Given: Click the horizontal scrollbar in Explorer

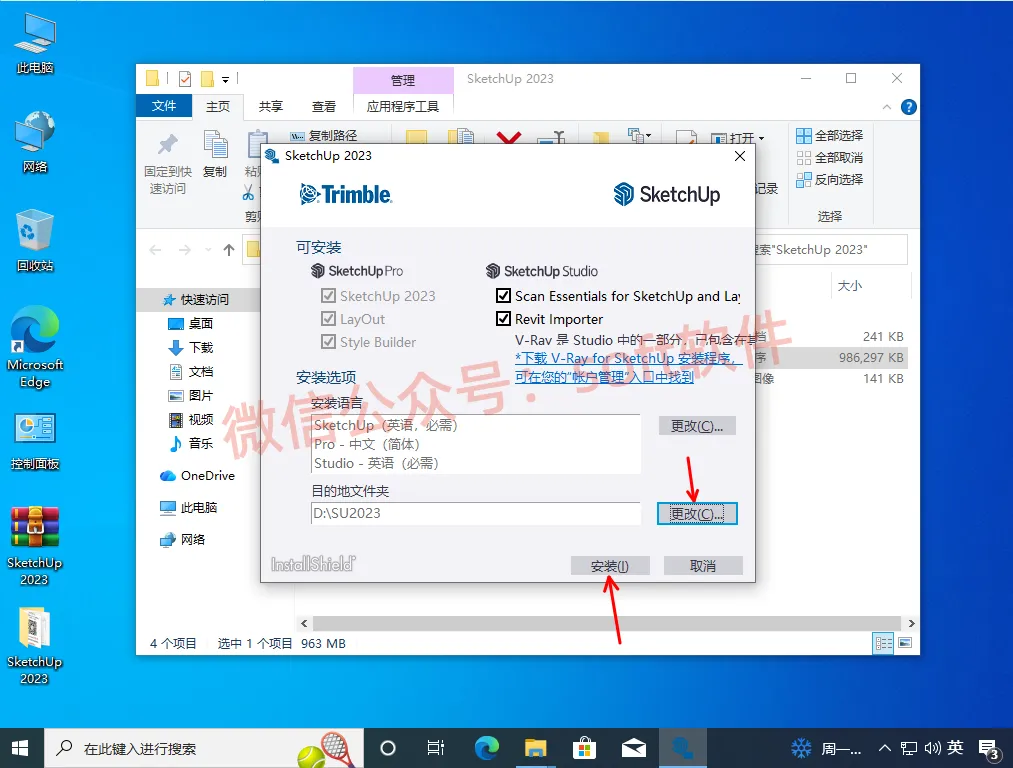Looking at the screenshot, I should 605,623.
